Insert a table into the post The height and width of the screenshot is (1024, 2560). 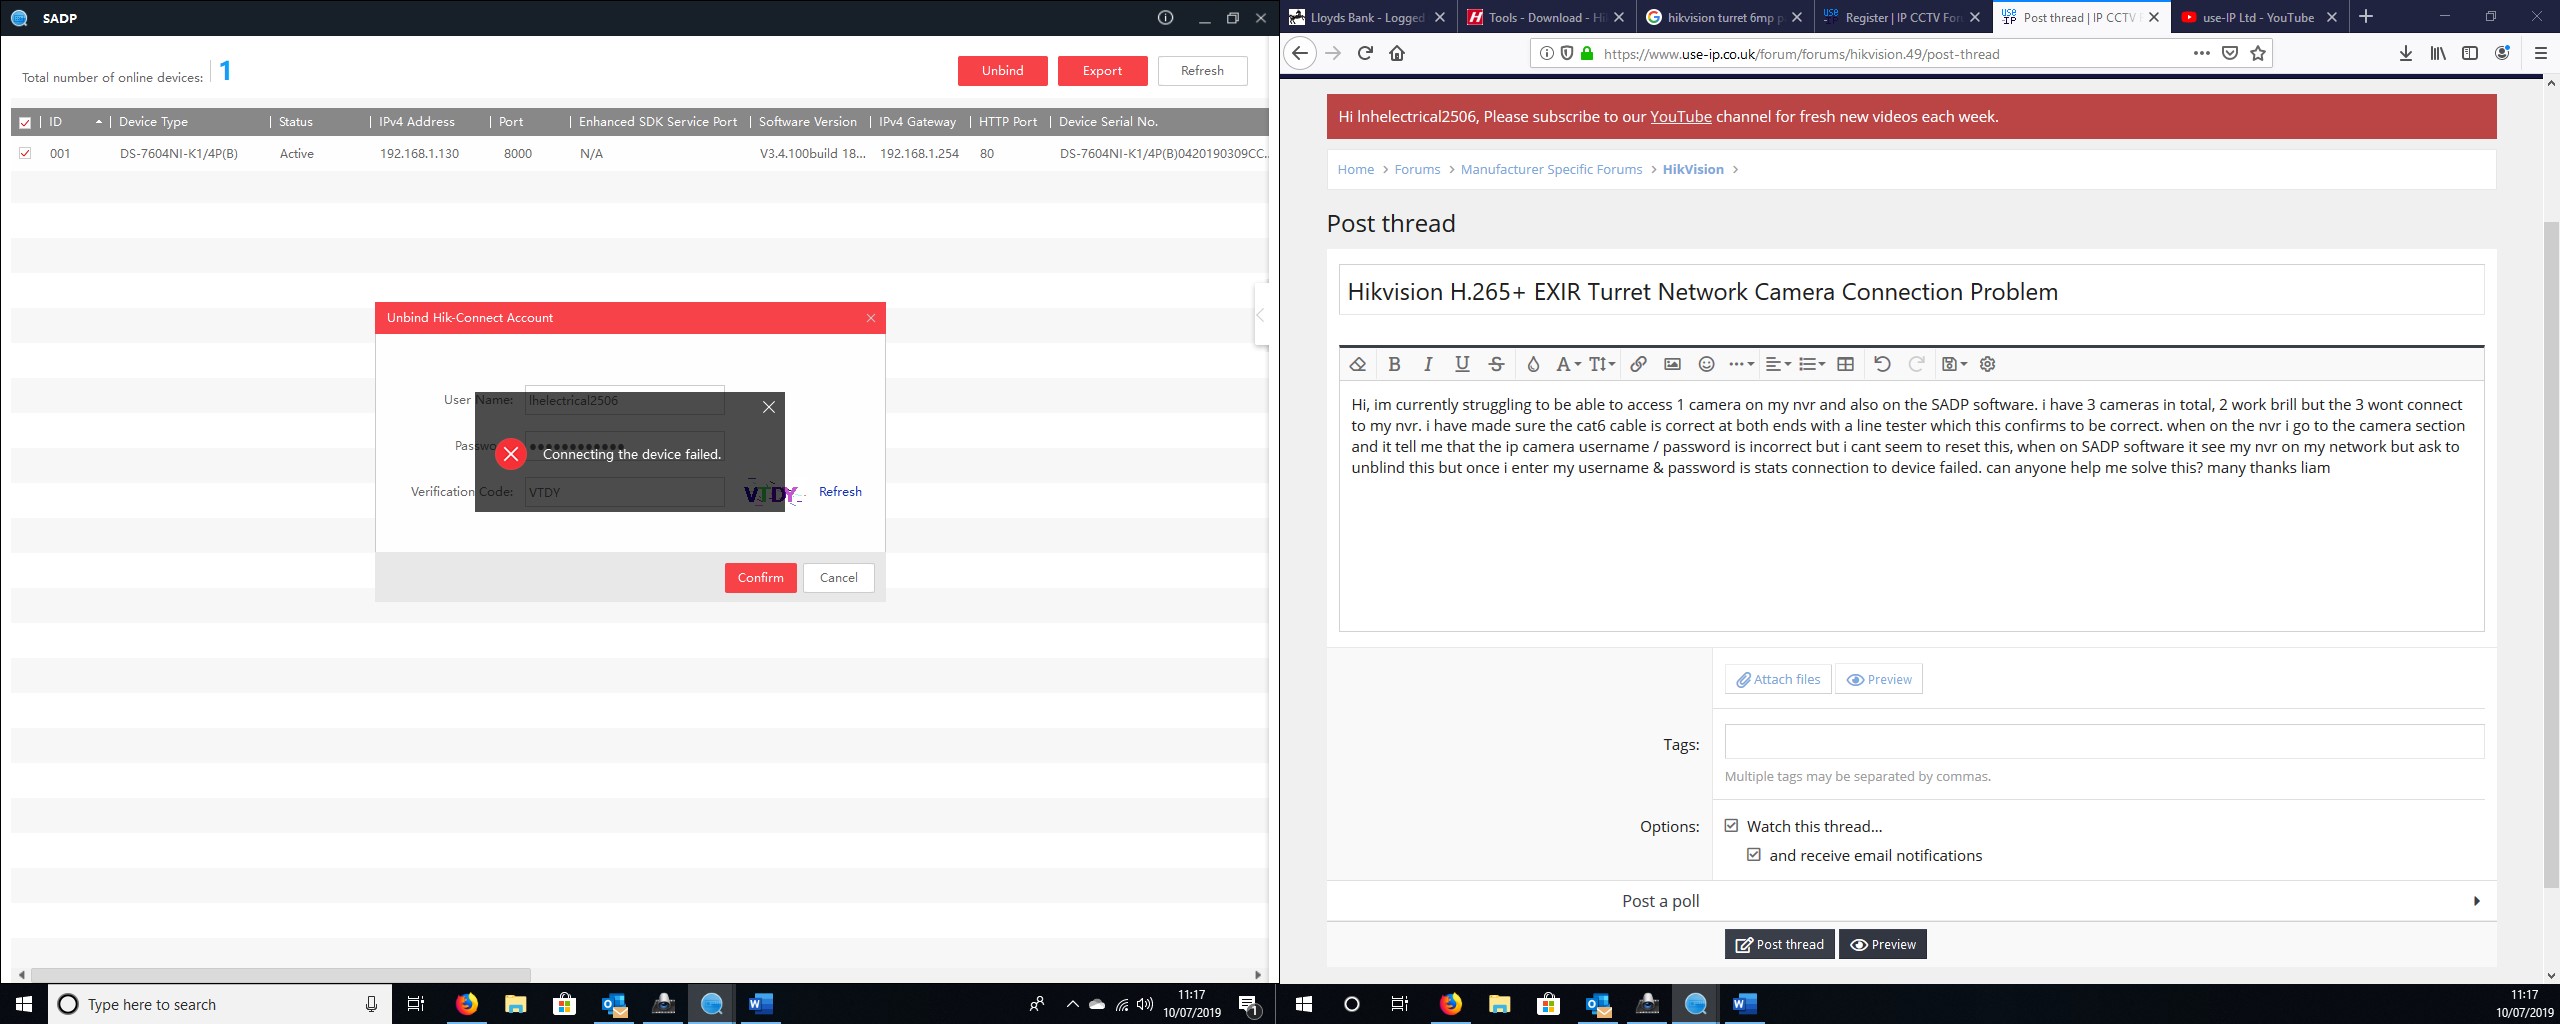[1846, 365]
